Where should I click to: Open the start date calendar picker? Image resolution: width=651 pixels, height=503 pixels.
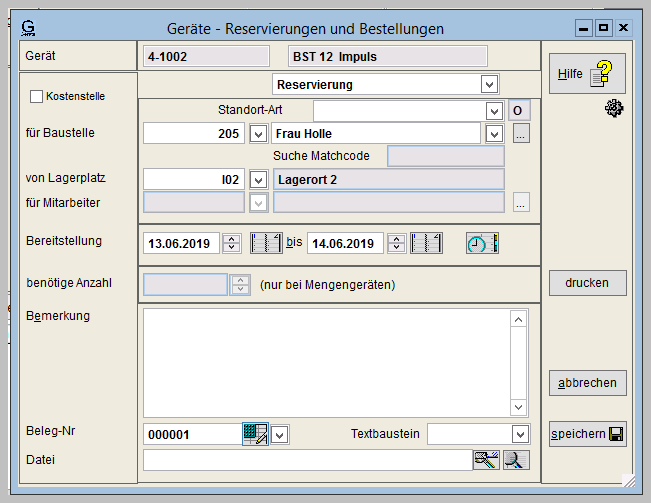click(266, 243)
